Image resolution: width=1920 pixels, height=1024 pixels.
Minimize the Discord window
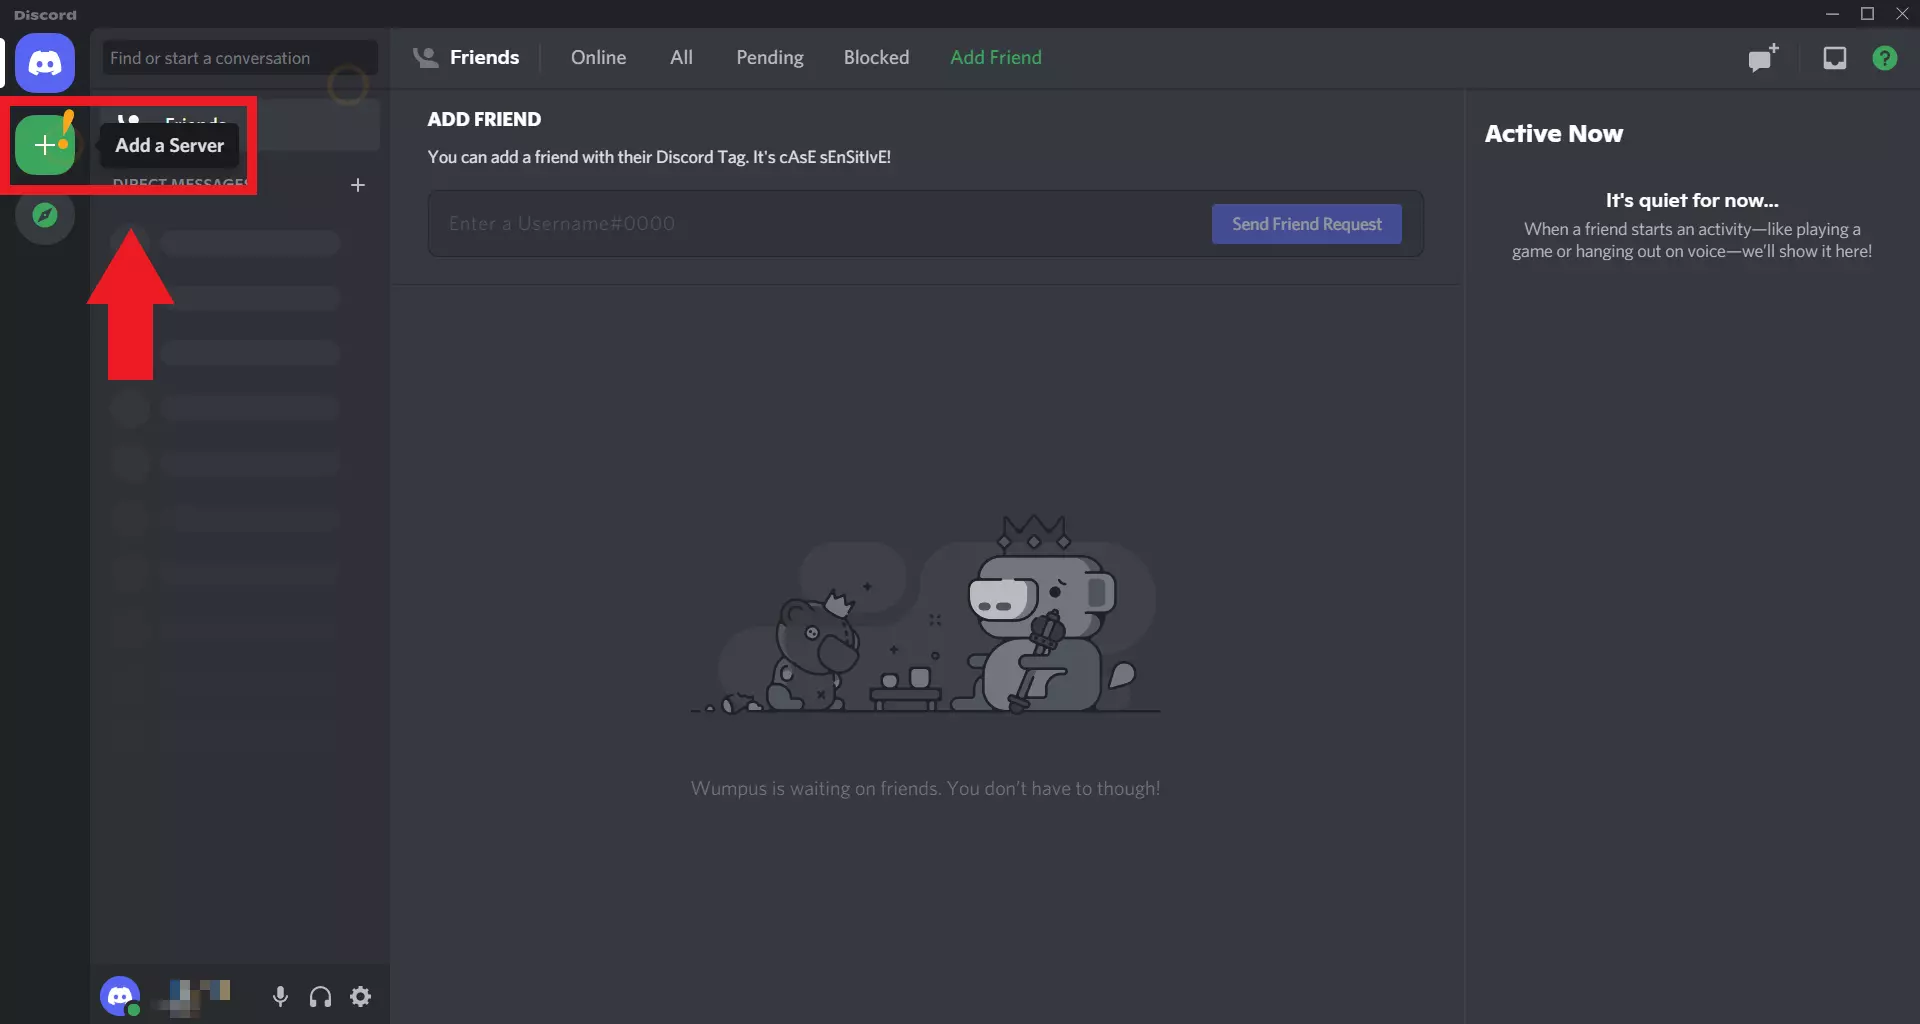[x=1832, y=14]
